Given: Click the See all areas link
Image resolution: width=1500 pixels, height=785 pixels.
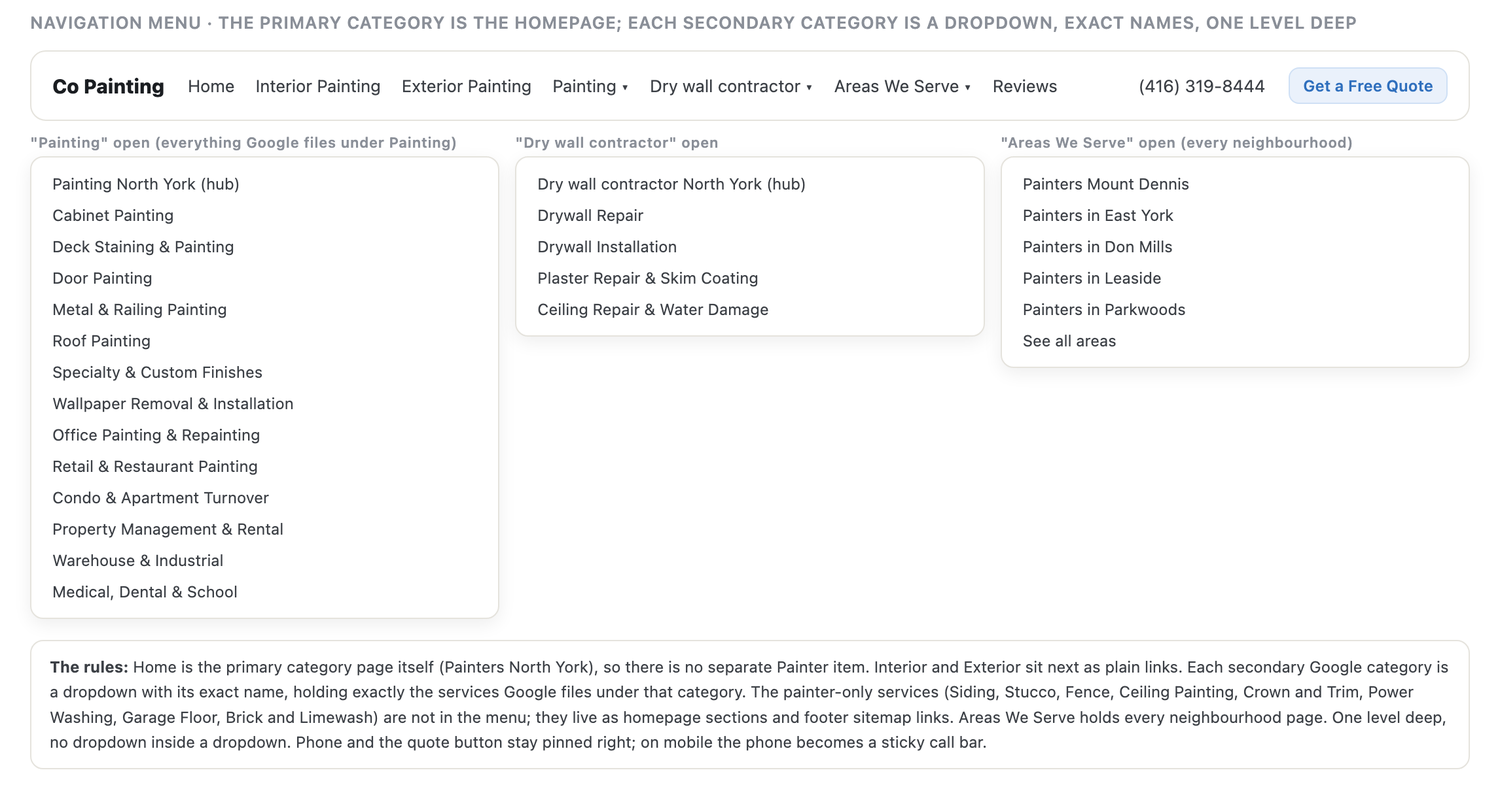Looking at the screenshot, I should (1069, 341).
